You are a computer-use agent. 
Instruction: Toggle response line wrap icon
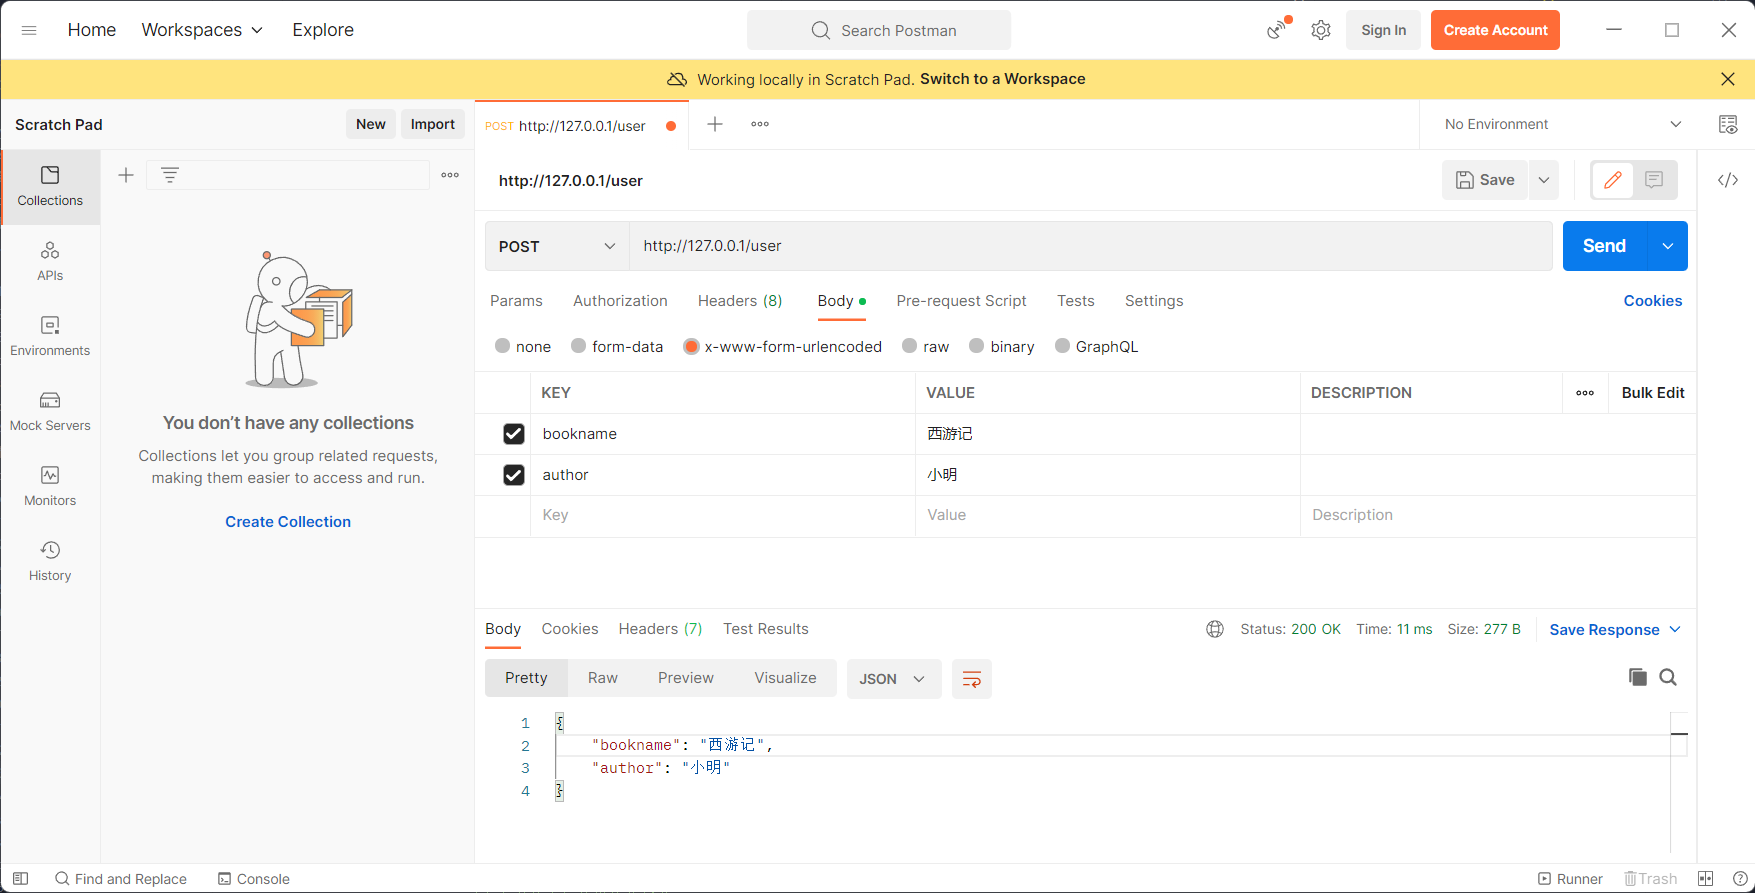tap(971, 679)
